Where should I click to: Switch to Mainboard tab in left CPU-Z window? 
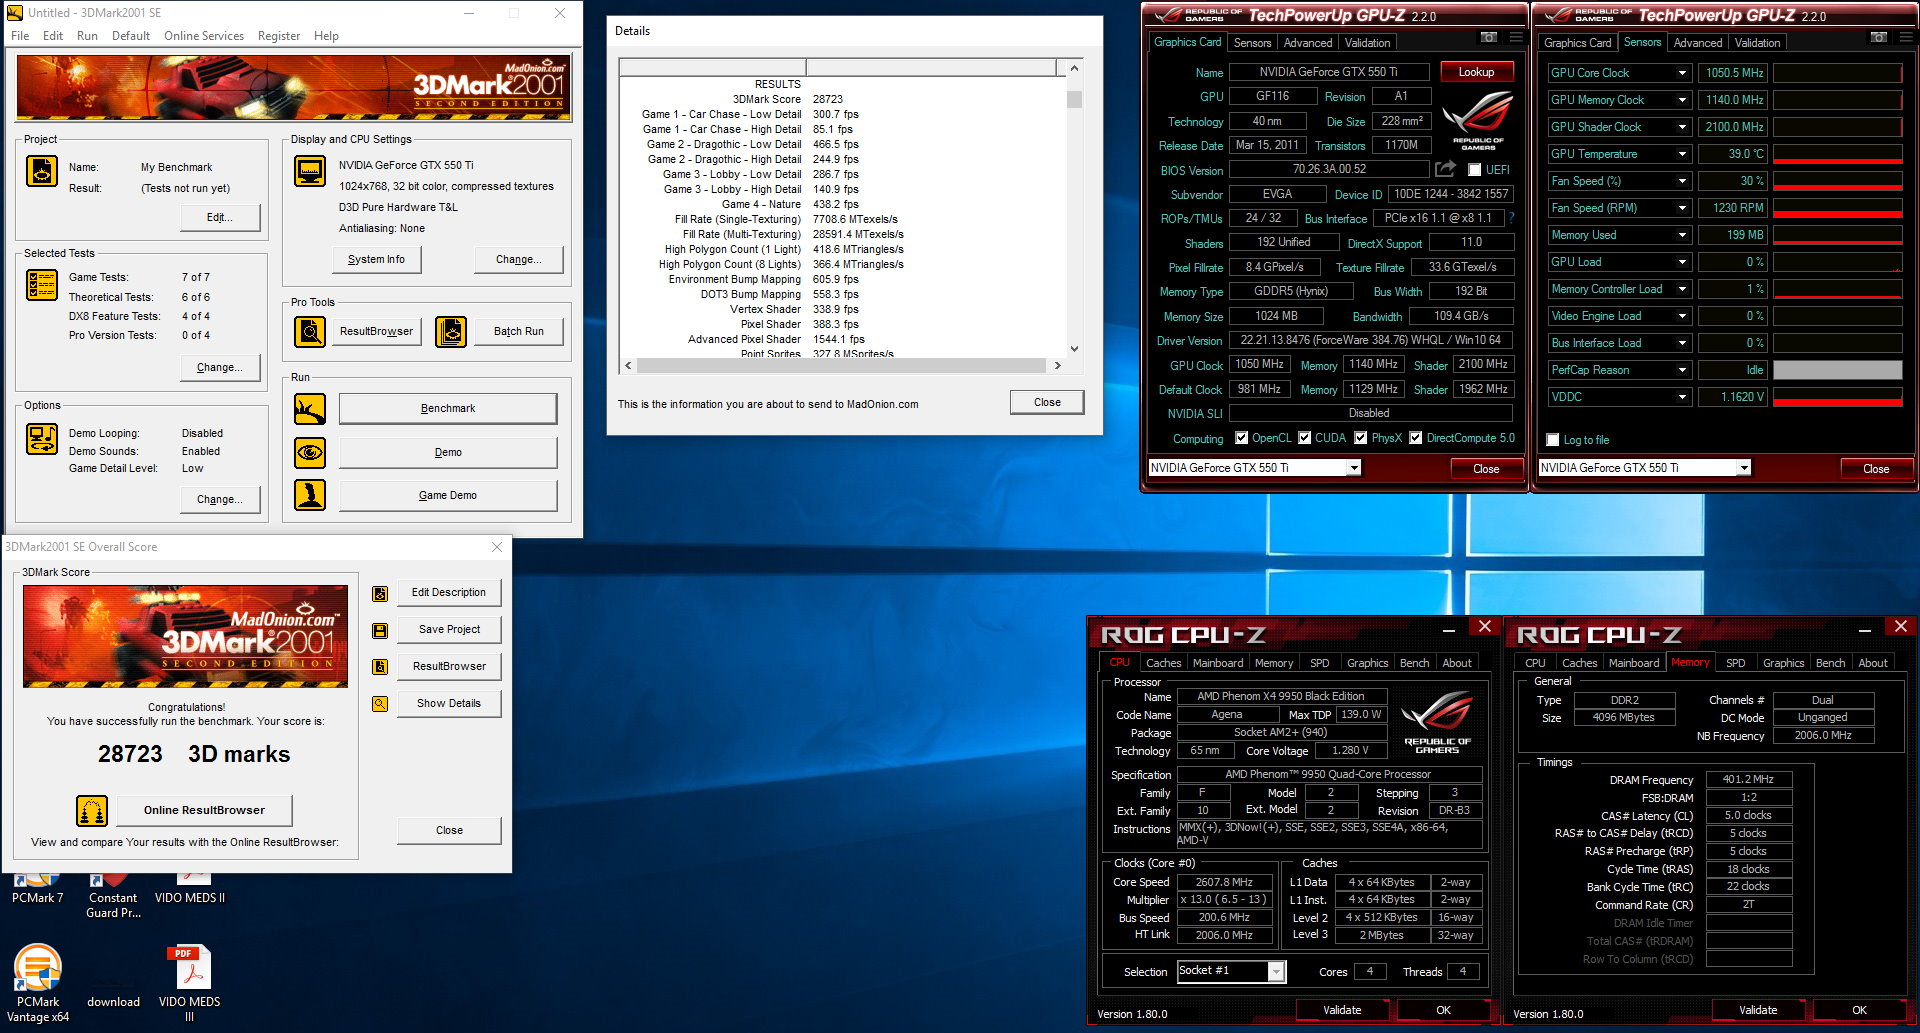(1218, 663)
